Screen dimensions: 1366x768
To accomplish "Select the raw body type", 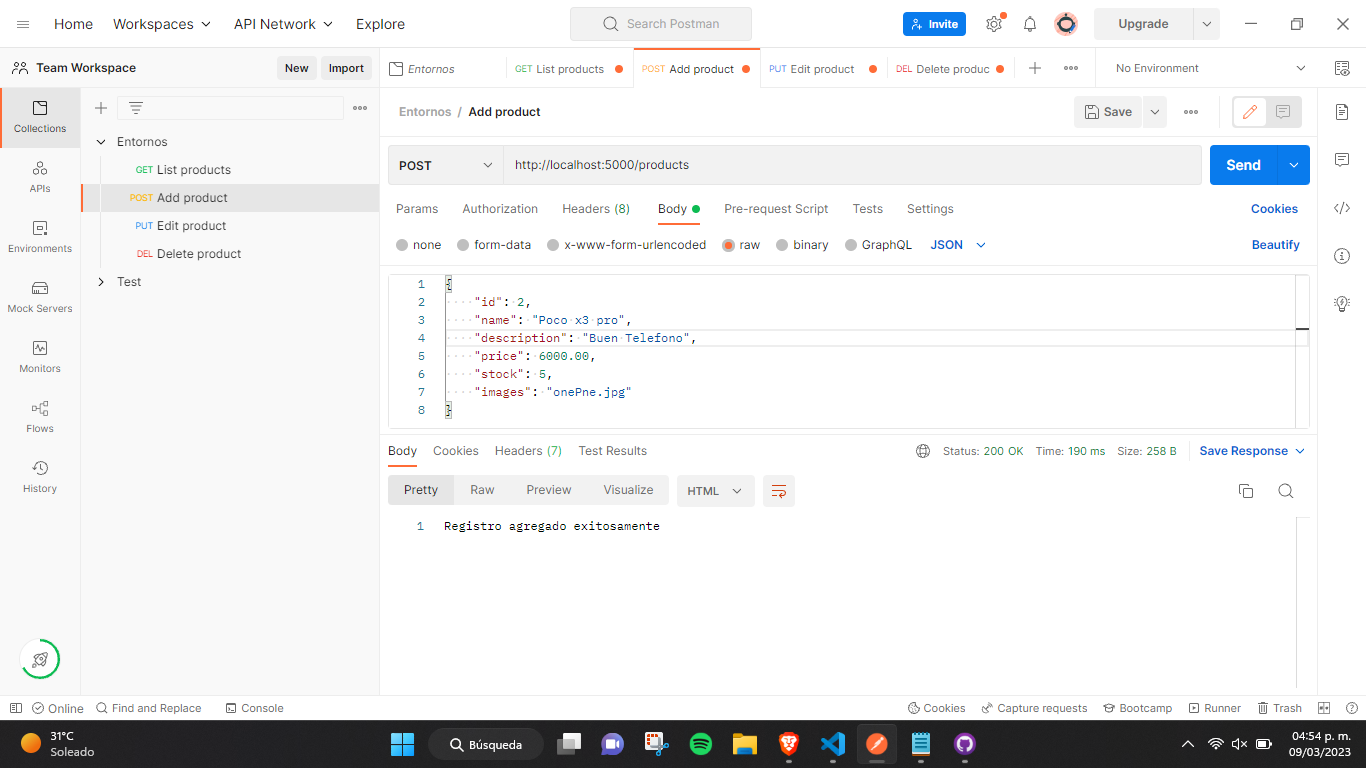I will pyautogui.click(x=728, y=245).
